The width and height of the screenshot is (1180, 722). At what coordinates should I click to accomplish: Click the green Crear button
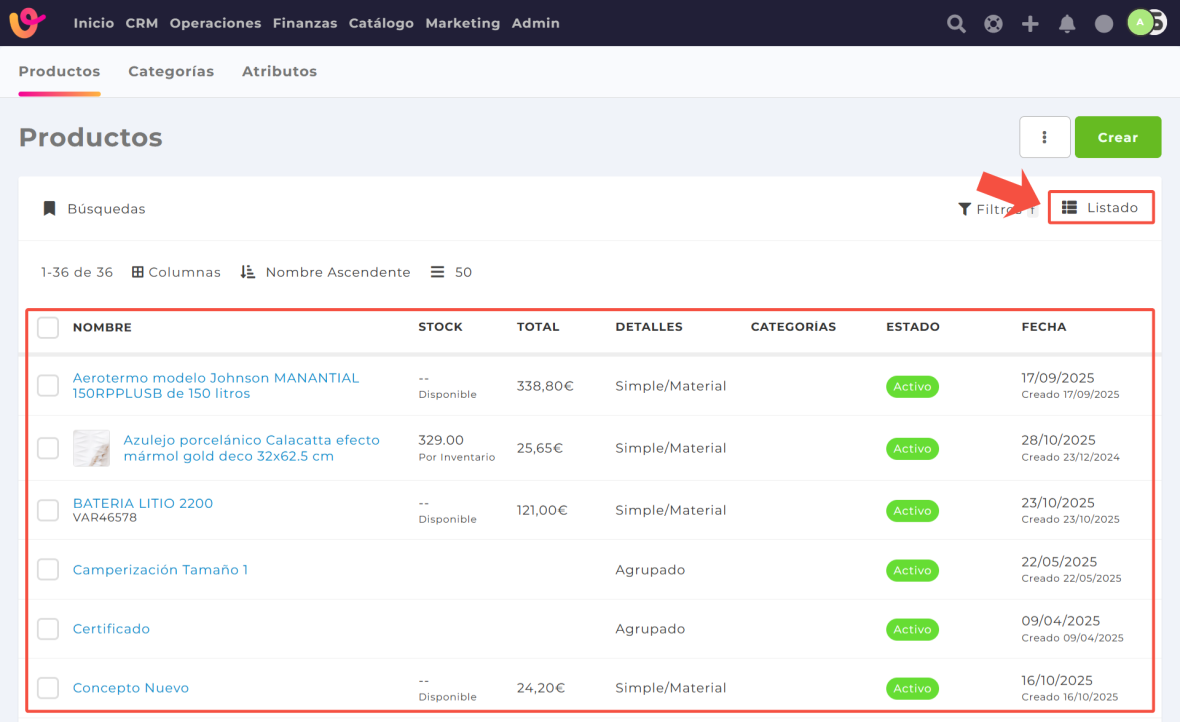point(1117,137)
